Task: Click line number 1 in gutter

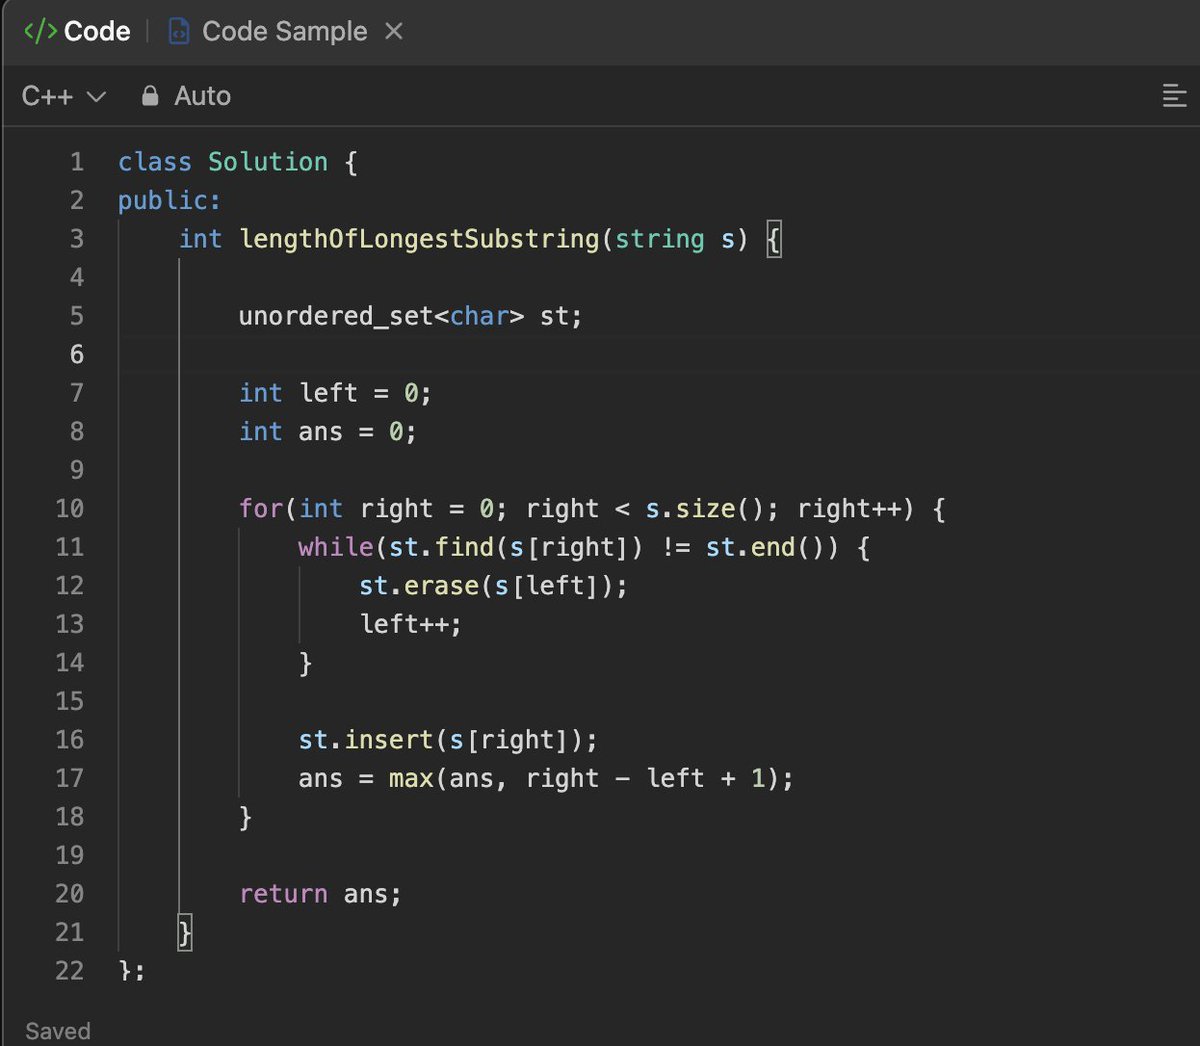Action: pos(77,162)
